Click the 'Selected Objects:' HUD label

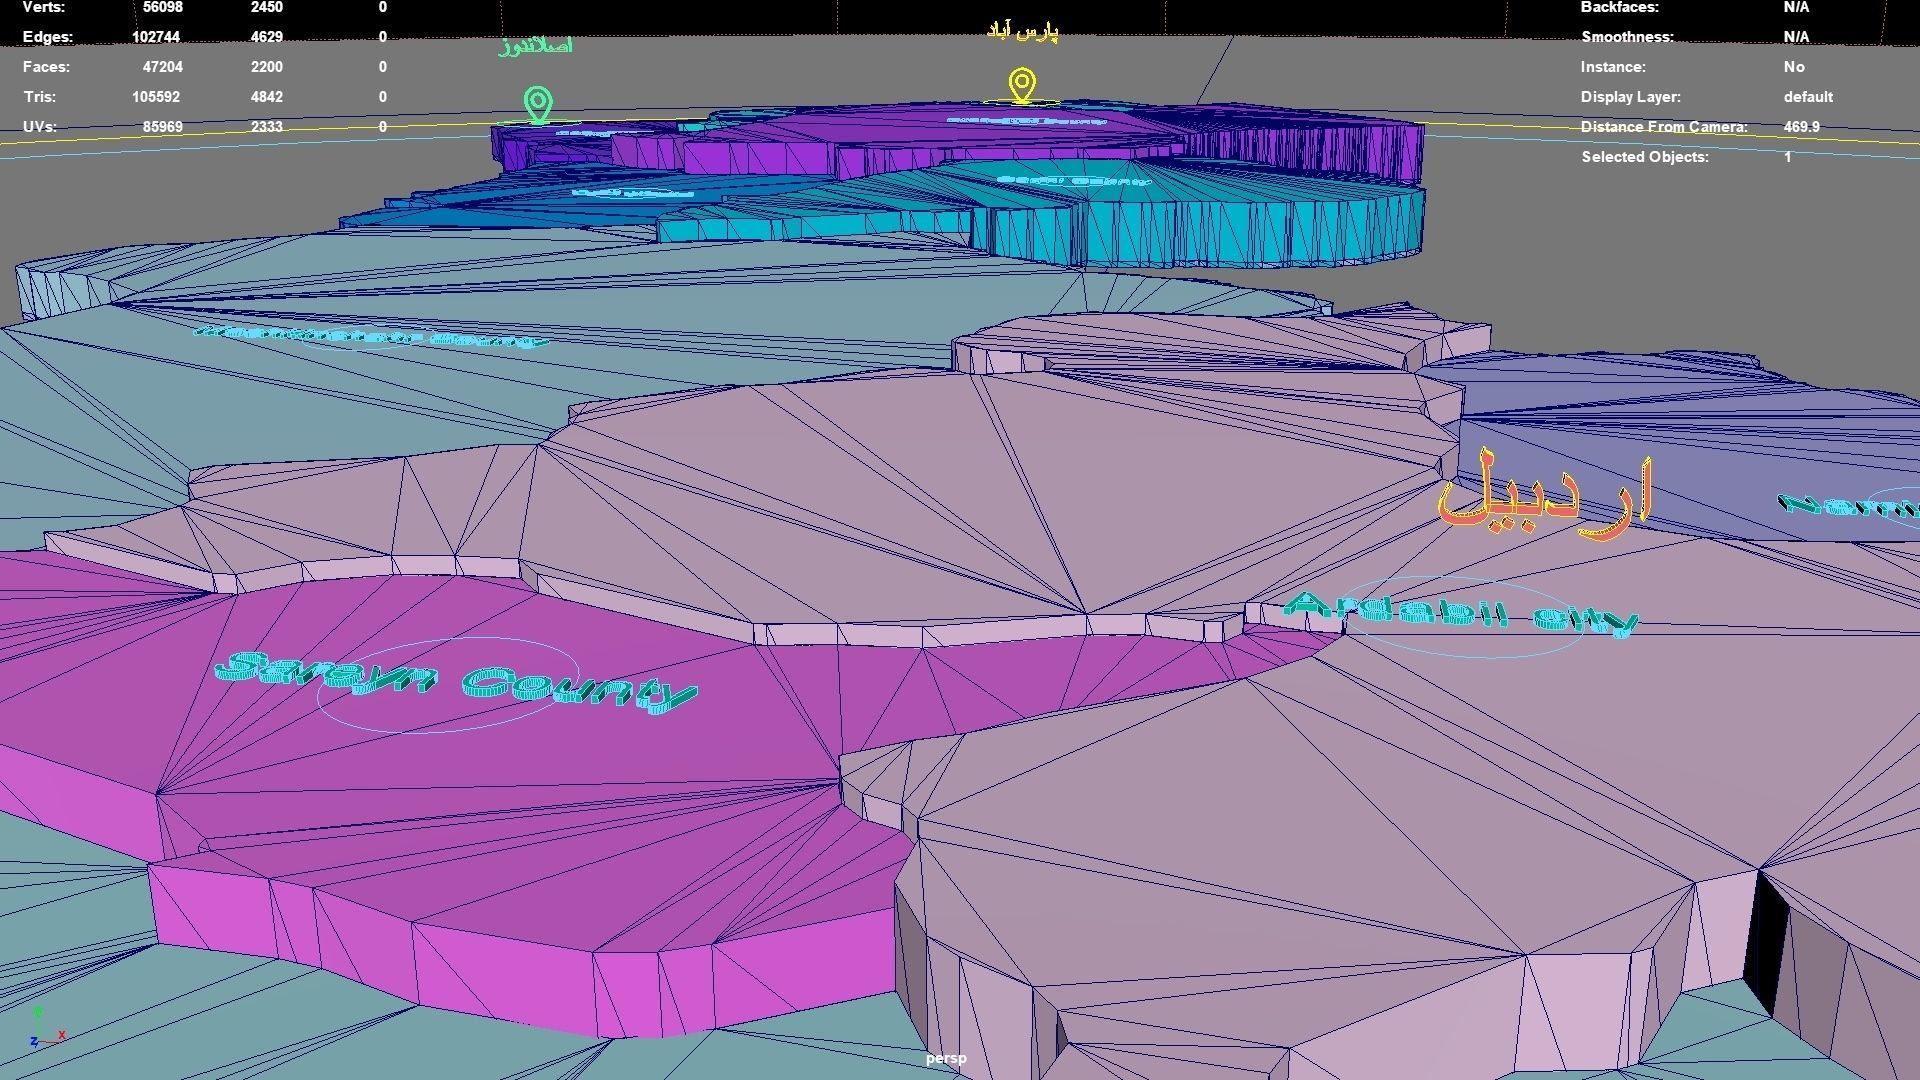coord(1644,157)
